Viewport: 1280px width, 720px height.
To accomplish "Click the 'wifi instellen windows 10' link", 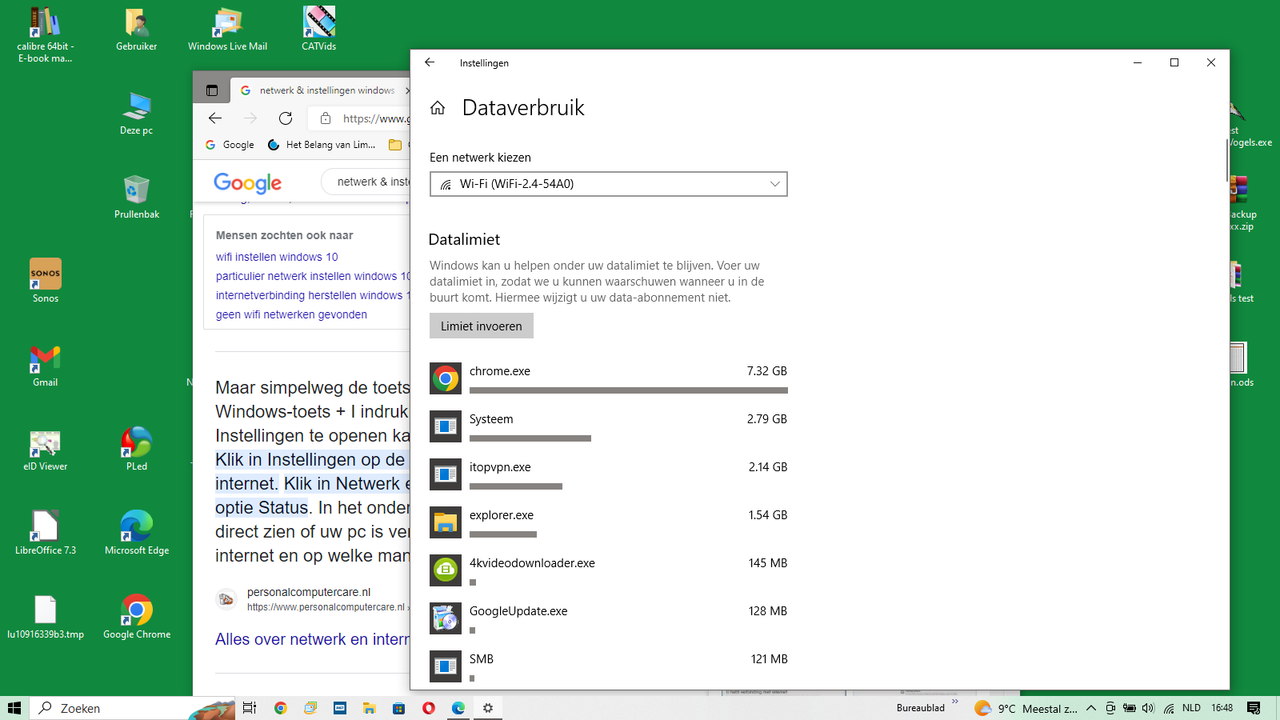I will (277, 257).
